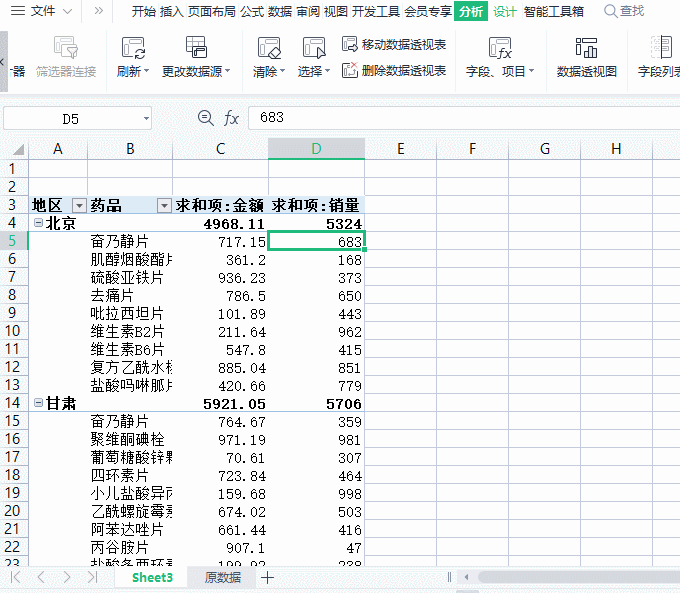Collapse the 甘肃 region group
This screenshot has height=593, width=680.
[39, 403]
